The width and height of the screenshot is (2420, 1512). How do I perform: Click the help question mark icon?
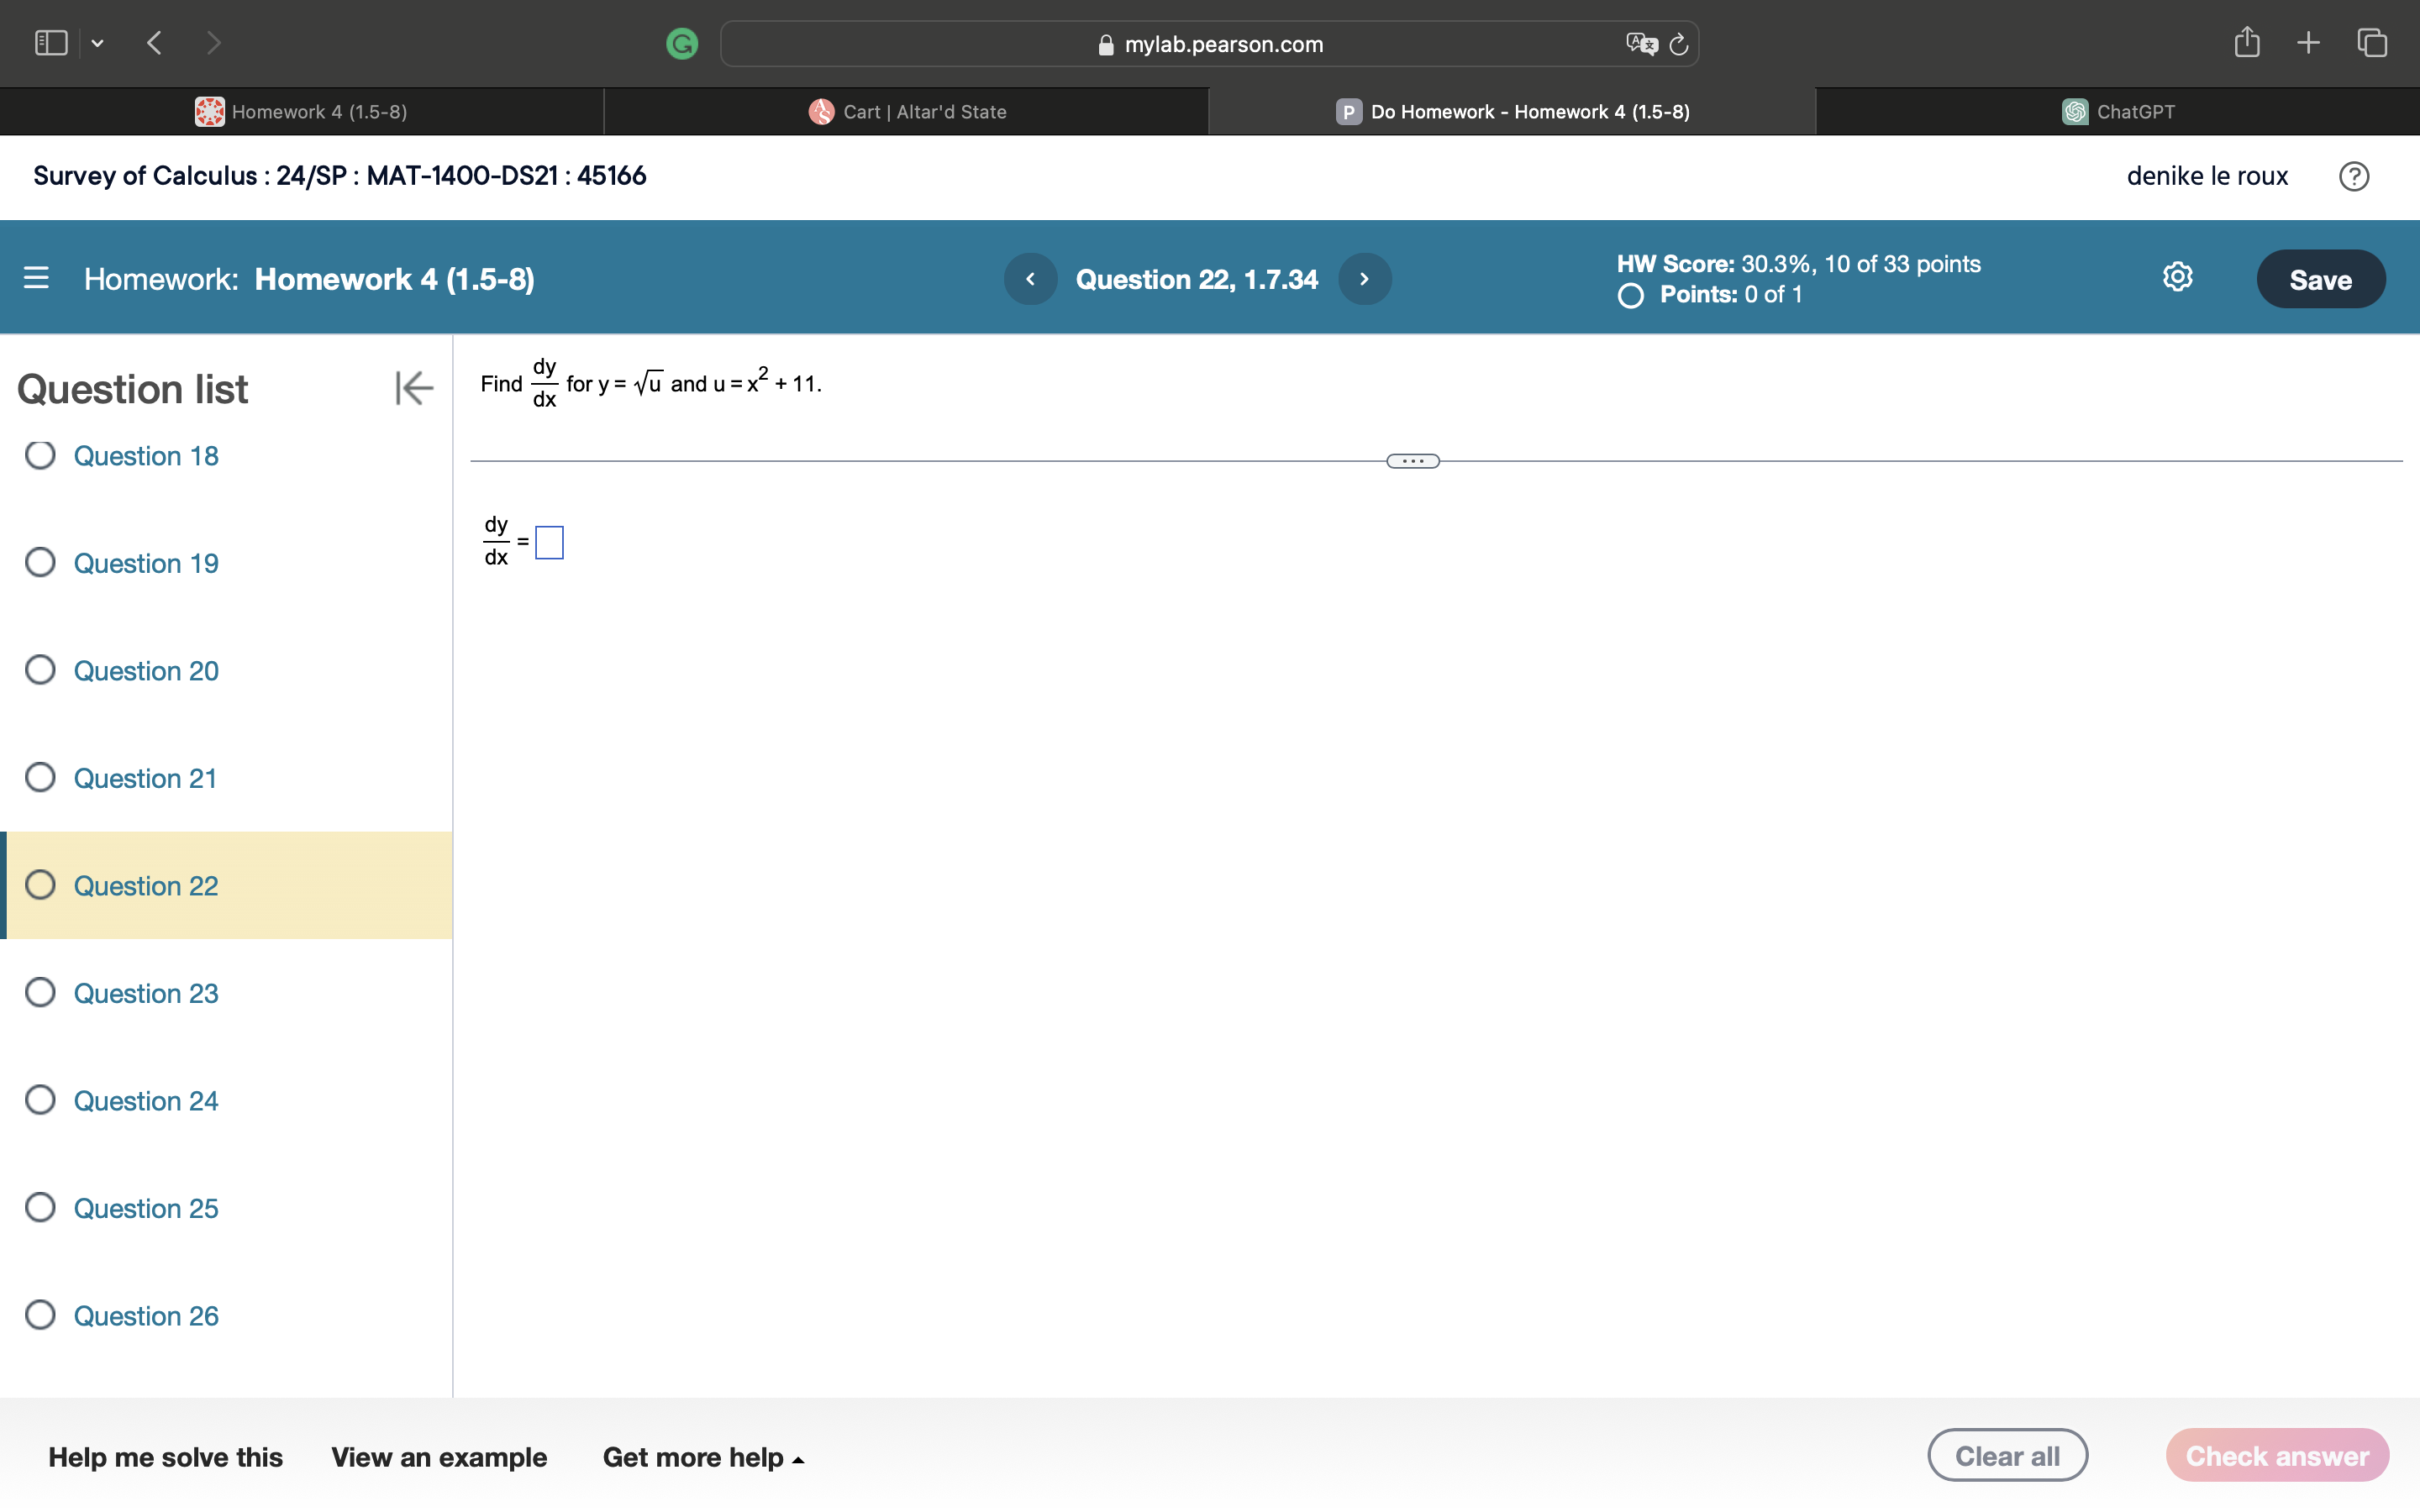[x=2355, y=176]
